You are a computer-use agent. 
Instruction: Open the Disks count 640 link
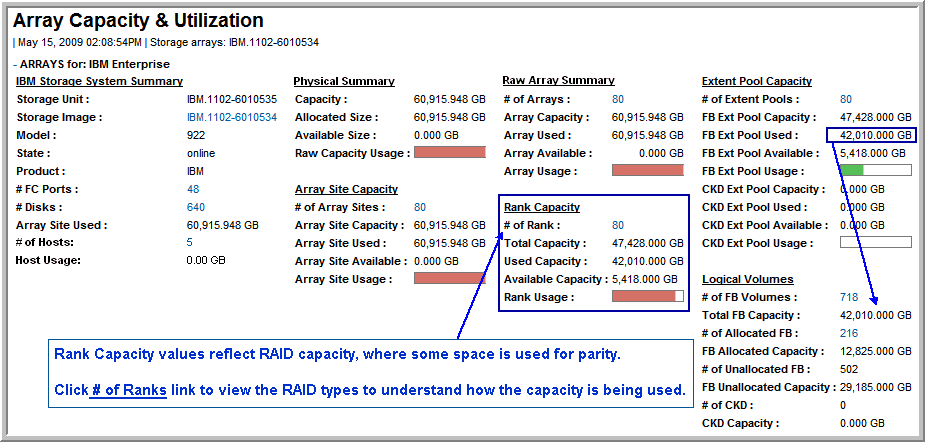[196, 207]
